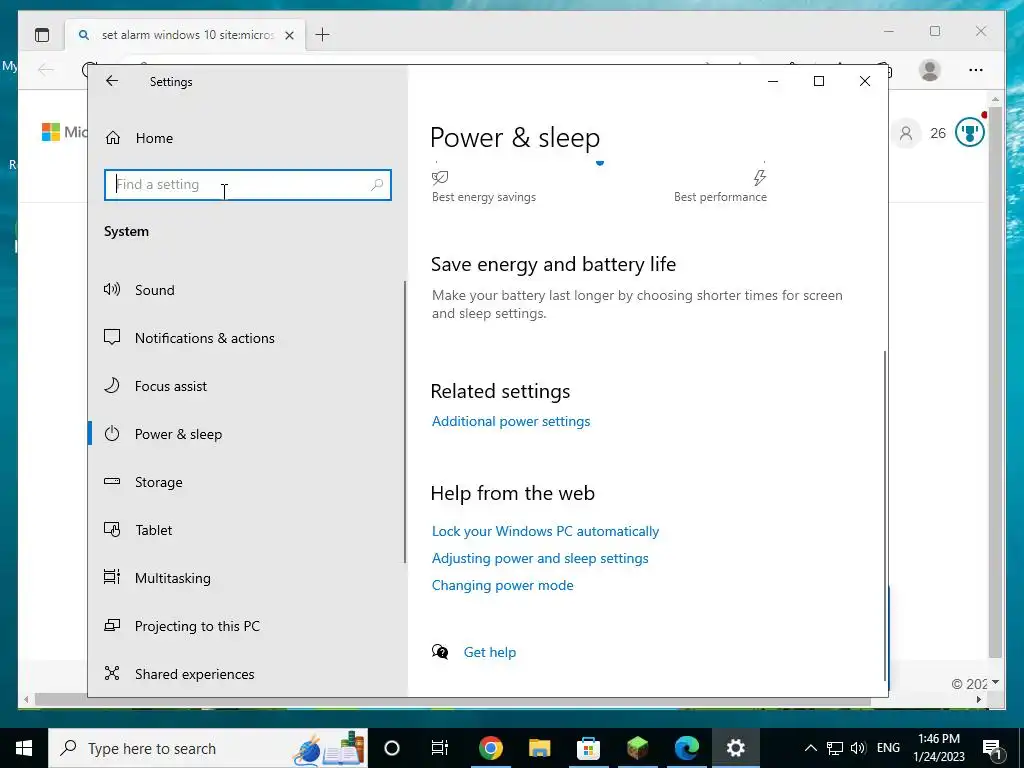Open Multitasking settings
The width and height of the screenshot is (1024, 768).
point(172,578)
